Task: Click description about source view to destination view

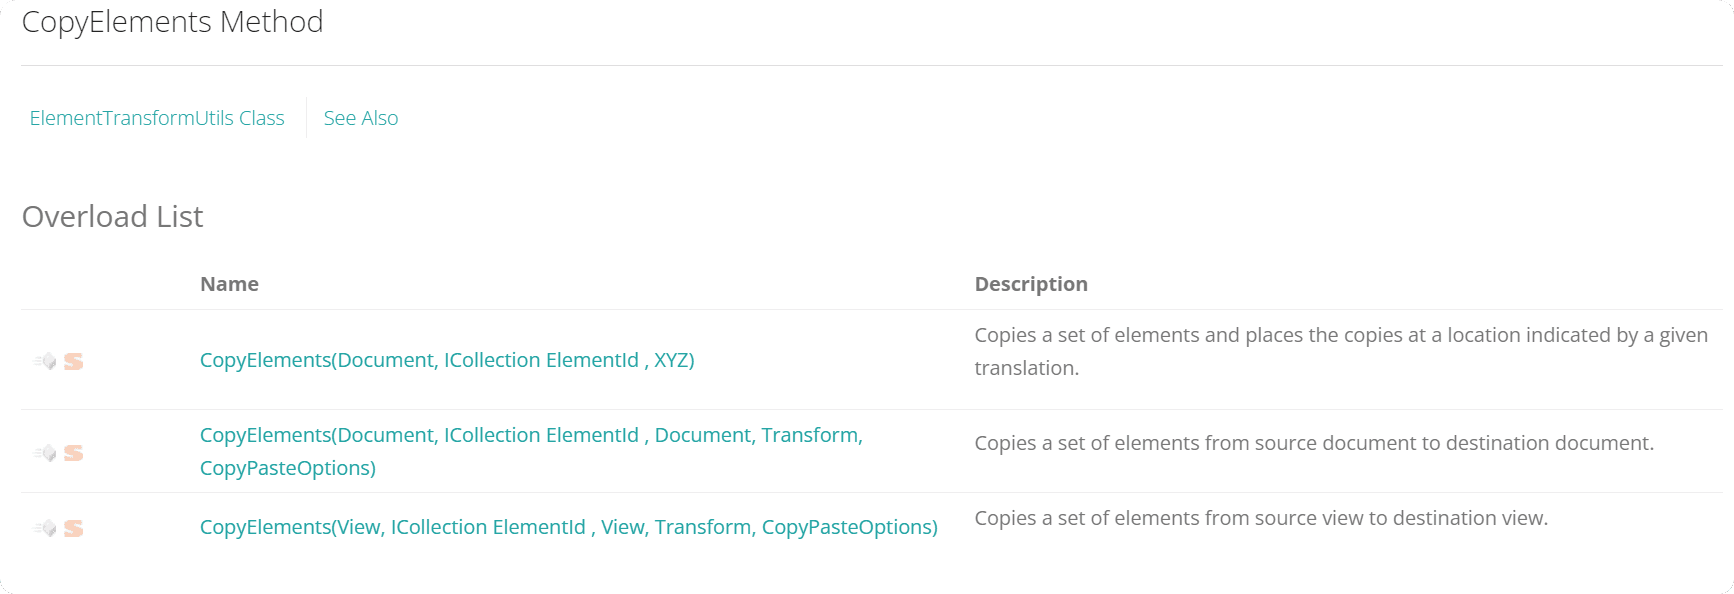Action: point(1261,518)
